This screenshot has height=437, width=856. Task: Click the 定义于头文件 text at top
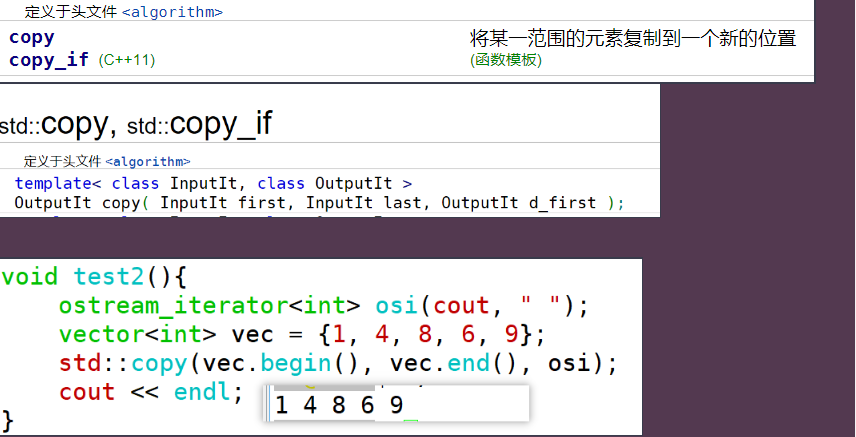(70, 12)
